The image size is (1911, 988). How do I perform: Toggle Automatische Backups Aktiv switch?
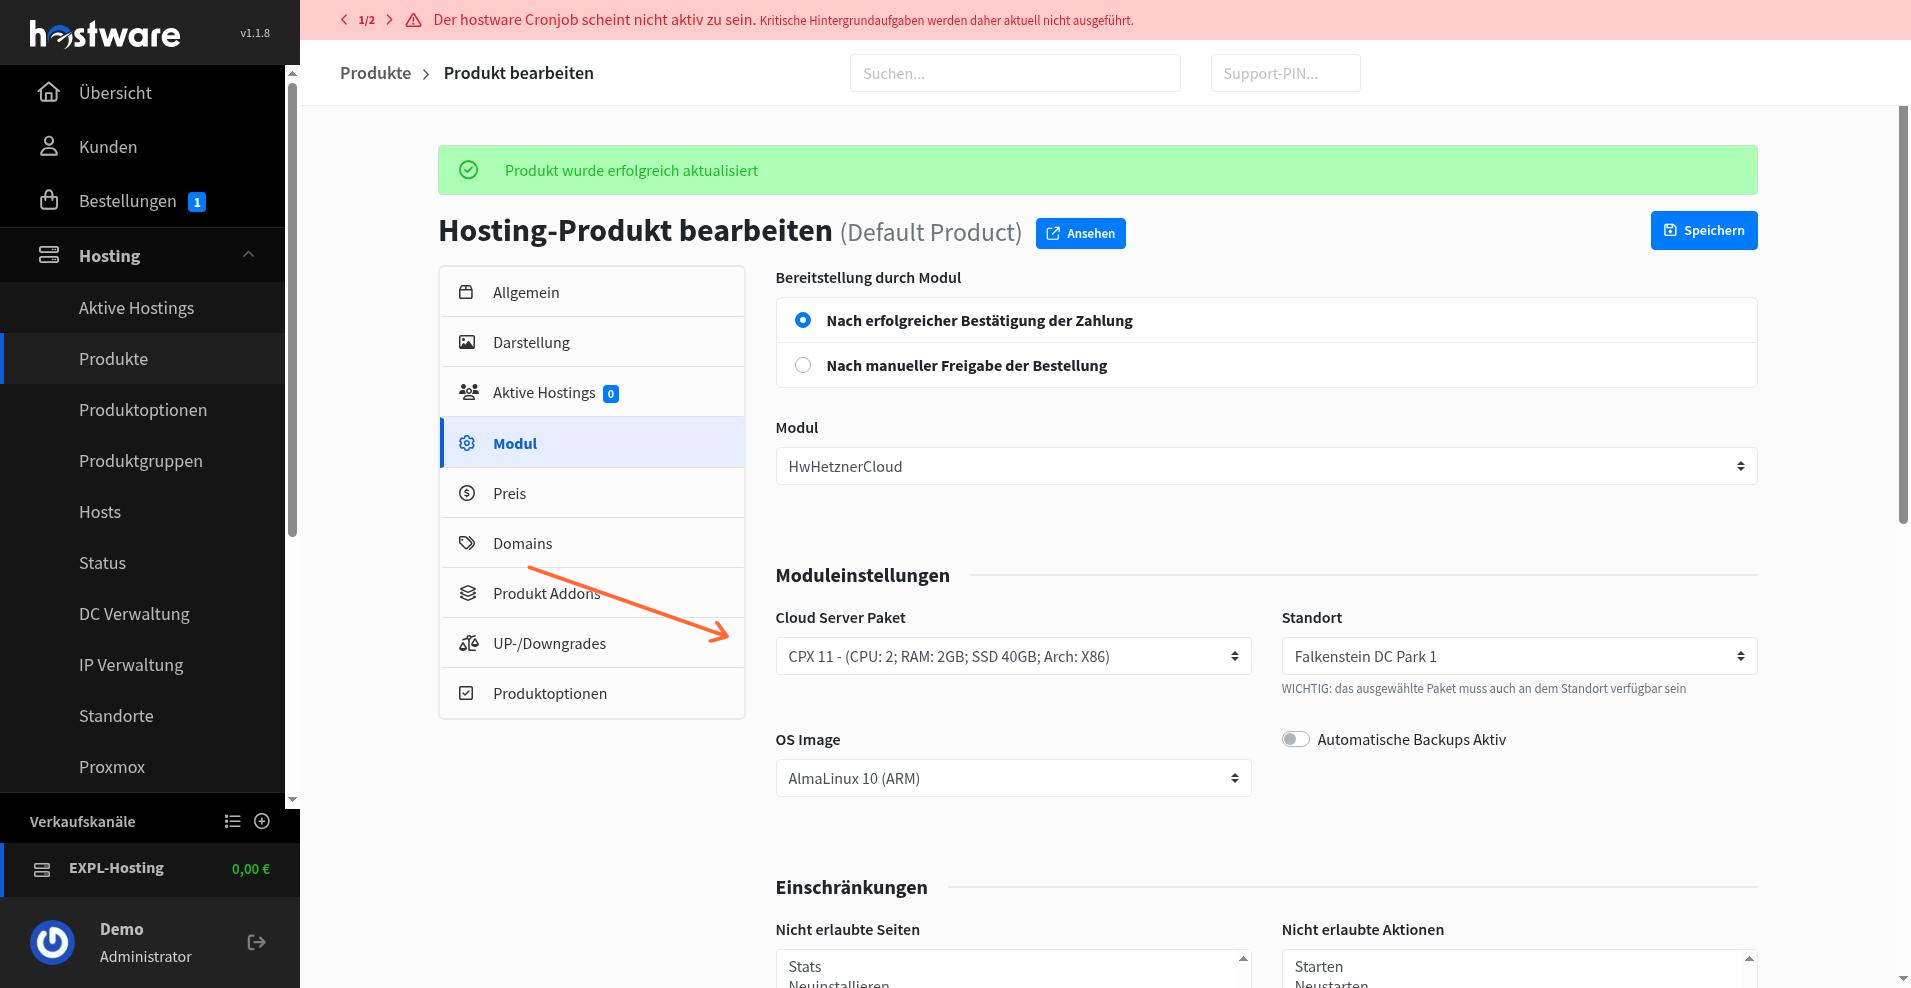pos(1296,739)
